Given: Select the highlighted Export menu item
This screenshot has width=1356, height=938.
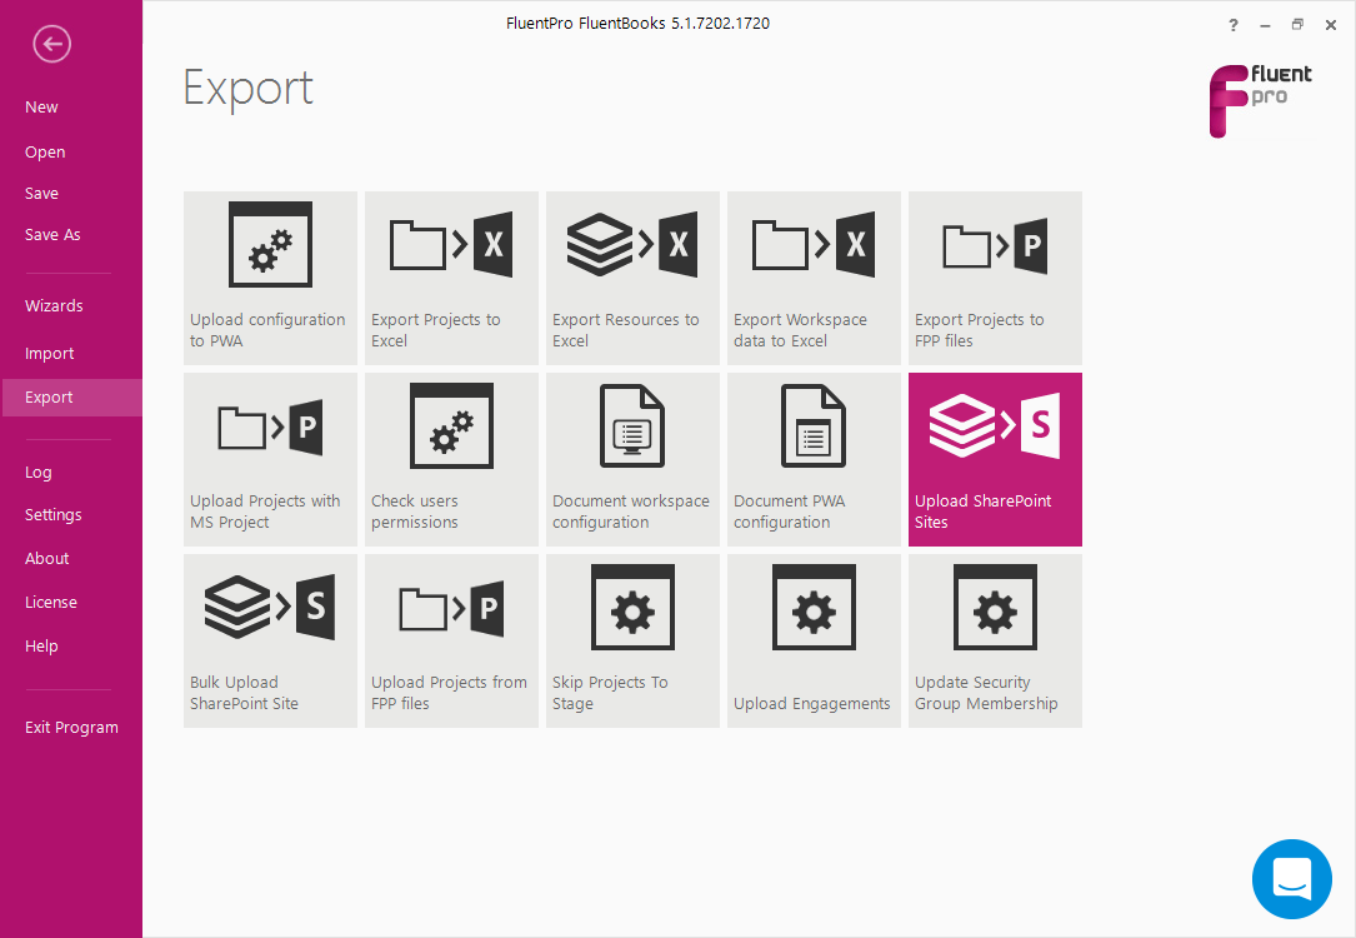Looking at the screenshot, I should [x=71, y=397].
